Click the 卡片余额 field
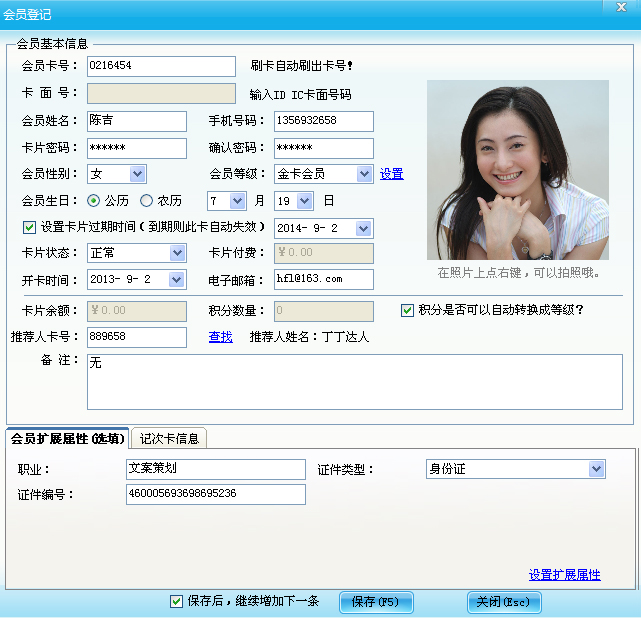Image resolution: width=641 pixels, height=618 pixels. (137, 311)
